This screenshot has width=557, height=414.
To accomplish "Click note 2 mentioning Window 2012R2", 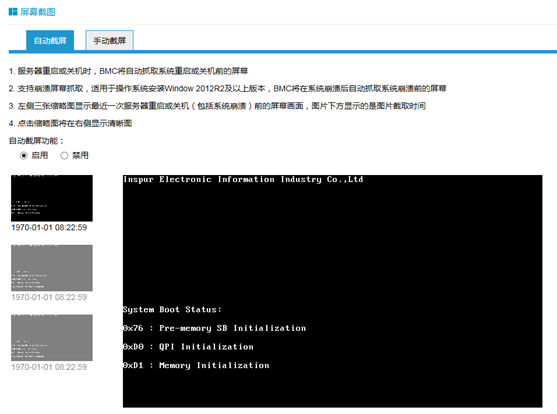I will click(227, 88).
